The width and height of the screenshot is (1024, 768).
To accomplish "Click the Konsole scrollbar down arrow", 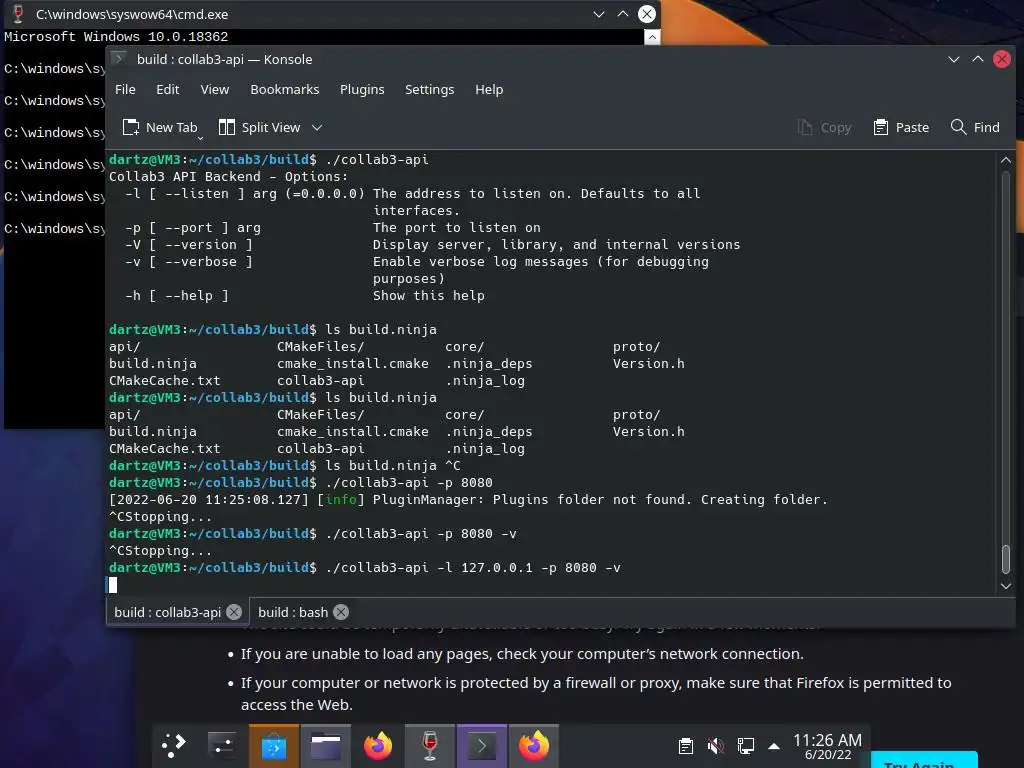I will [x=1006, y=586].
